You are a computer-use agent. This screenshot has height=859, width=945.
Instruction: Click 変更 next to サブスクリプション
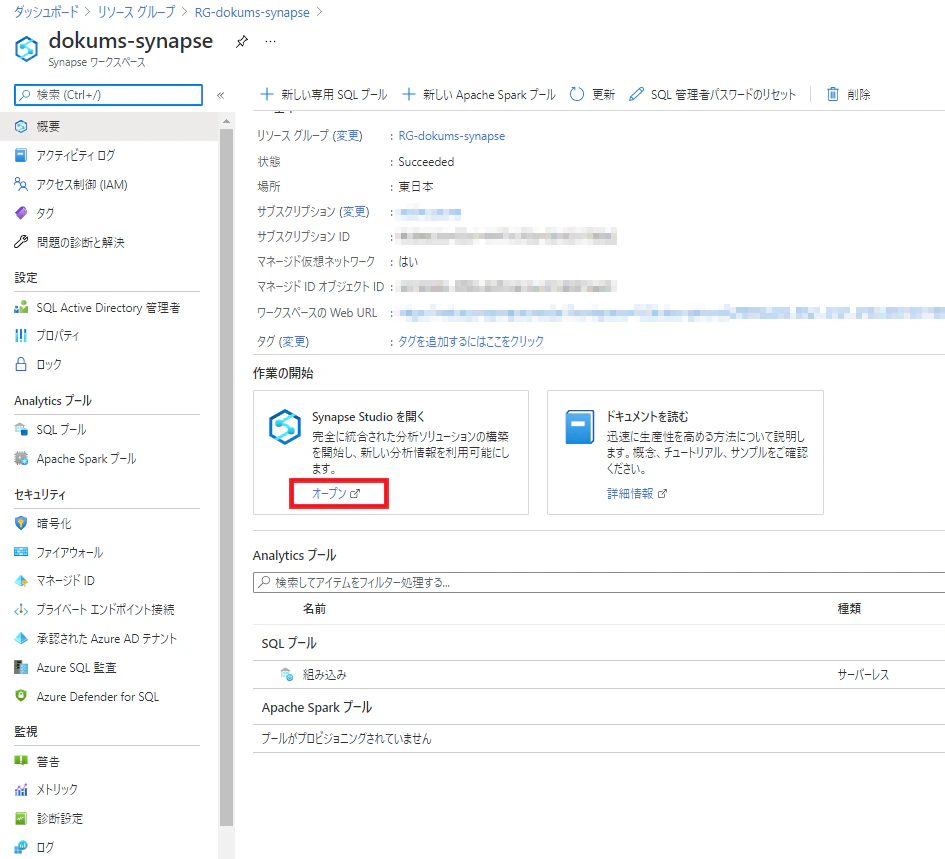(354, 212)
